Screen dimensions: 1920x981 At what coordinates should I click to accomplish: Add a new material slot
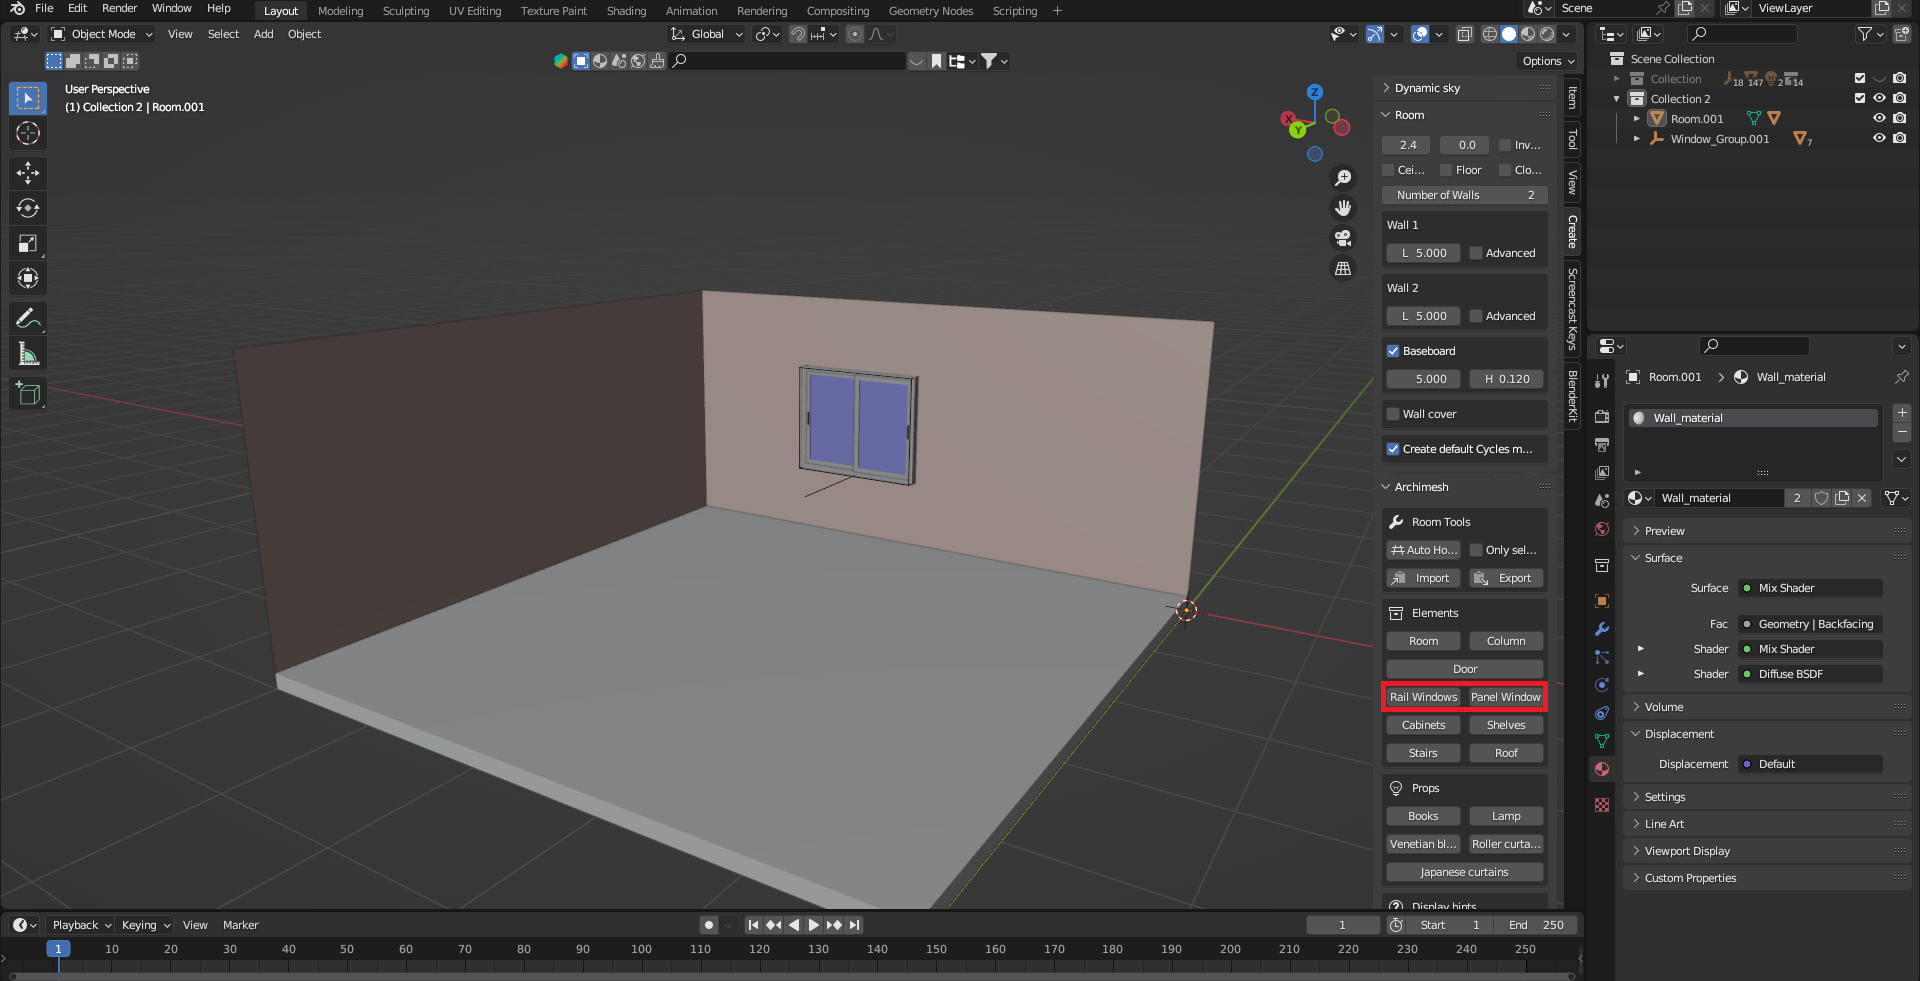1902,413
